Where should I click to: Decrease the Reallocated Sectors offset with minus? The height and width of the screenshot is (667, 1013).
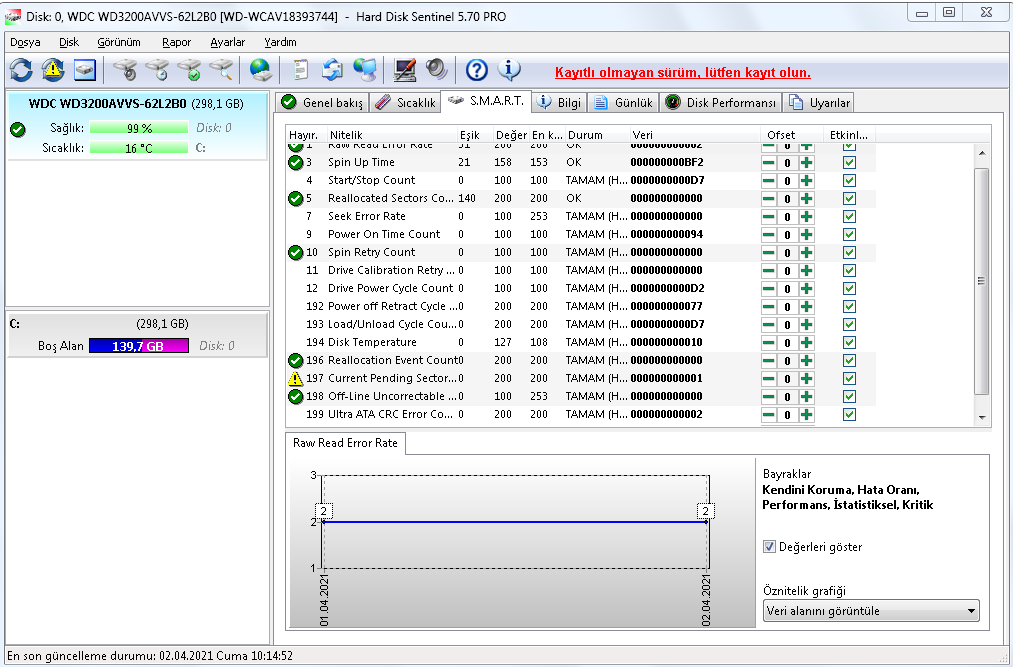tap(768, 198)
